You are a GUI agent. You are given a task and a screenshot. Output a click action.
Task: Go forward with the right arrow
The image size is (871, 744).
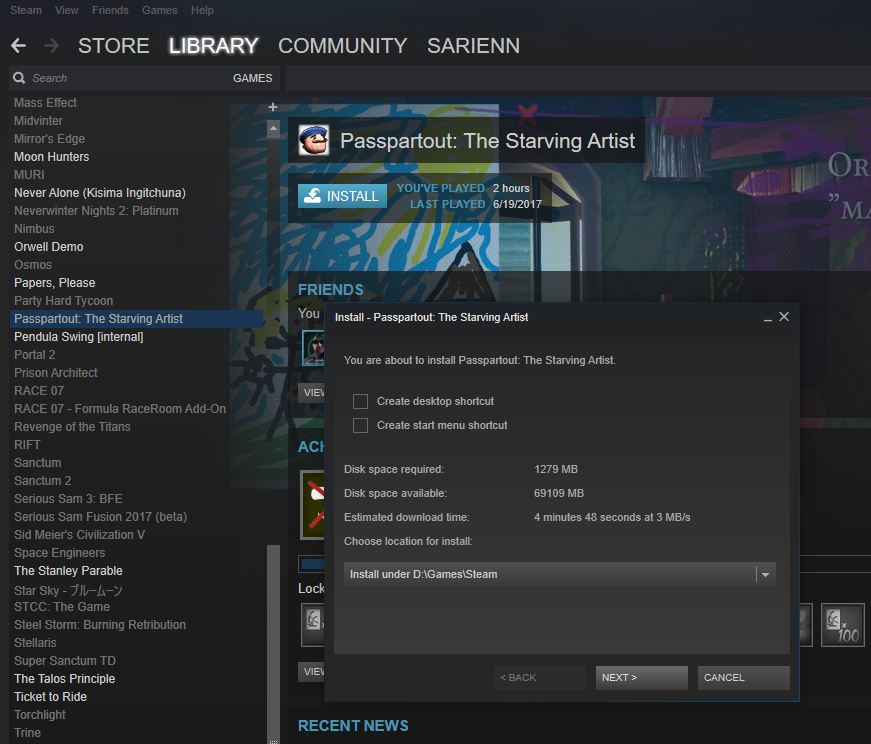click(51, 46)
